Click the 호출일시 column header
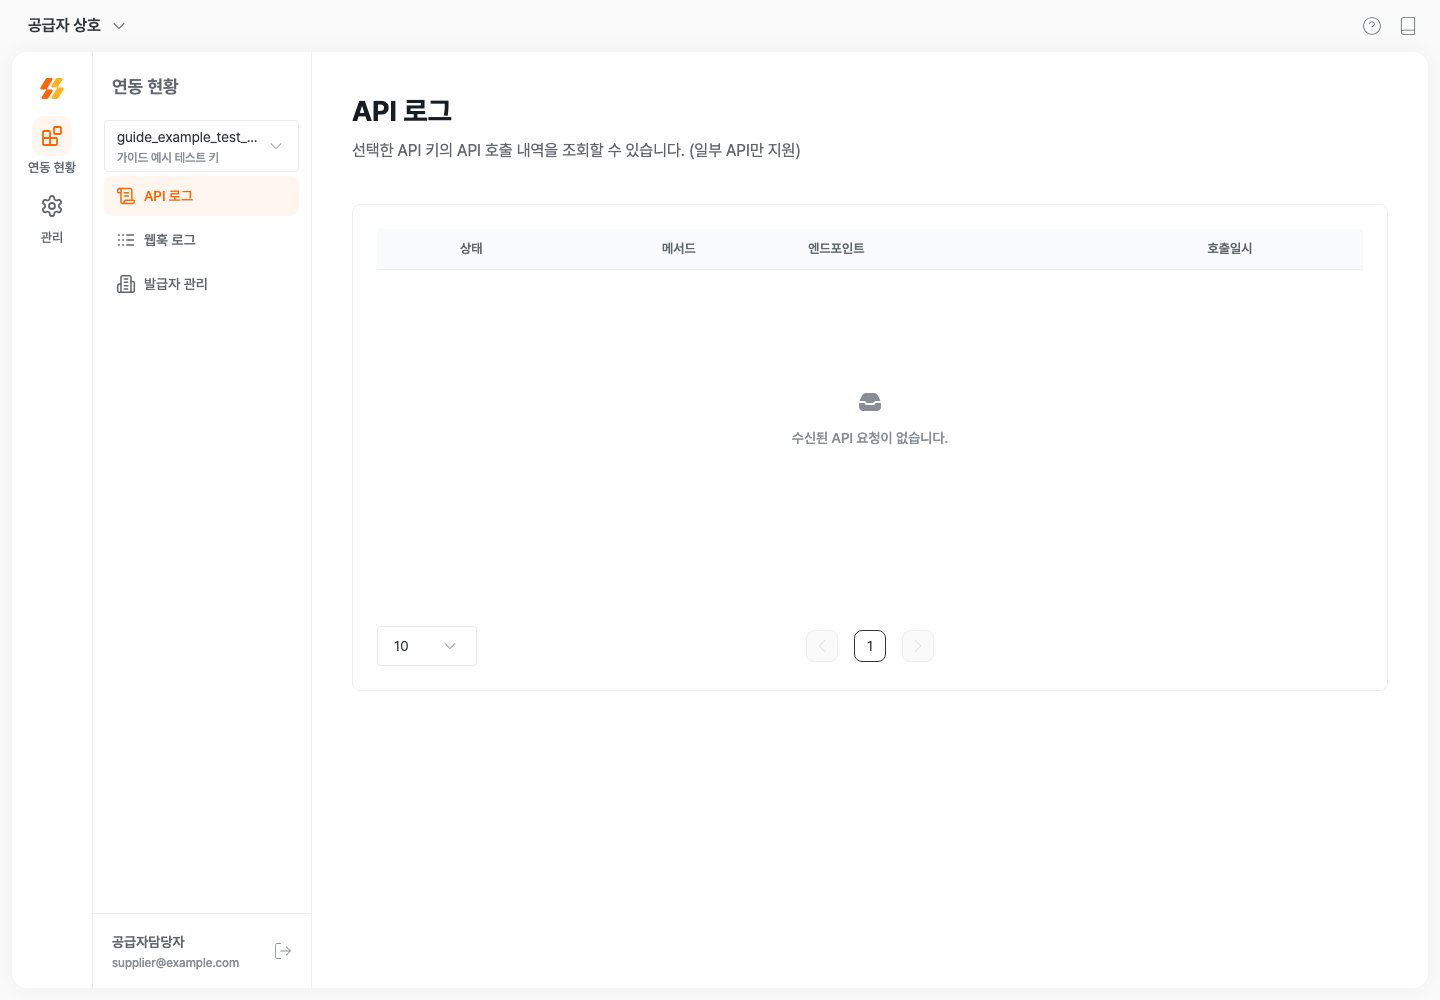The image size is (1440, 1000). [1230, 249]
